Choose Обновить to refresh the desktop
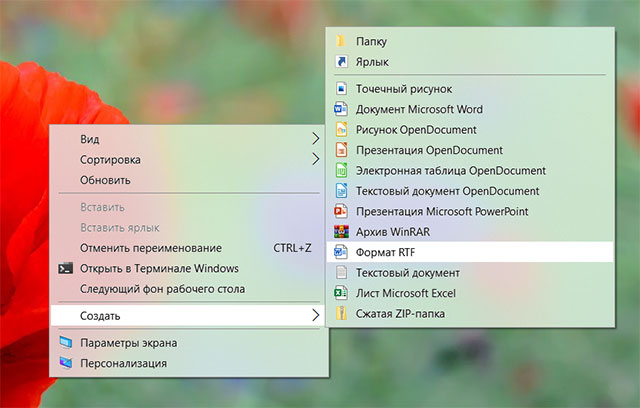 [x=189, y=180]
